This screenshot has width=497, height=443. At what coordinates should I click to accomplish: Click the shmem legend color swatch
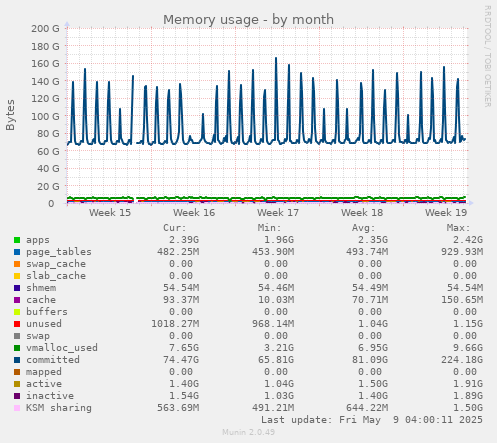pos(17,288)
